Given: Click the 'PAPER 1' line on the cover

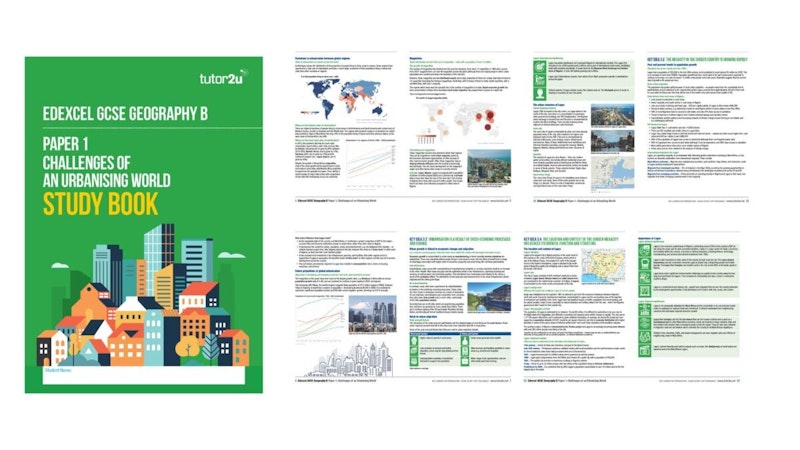Looking at the screenshot, I should pyautogui.click(x=68, y=144).
